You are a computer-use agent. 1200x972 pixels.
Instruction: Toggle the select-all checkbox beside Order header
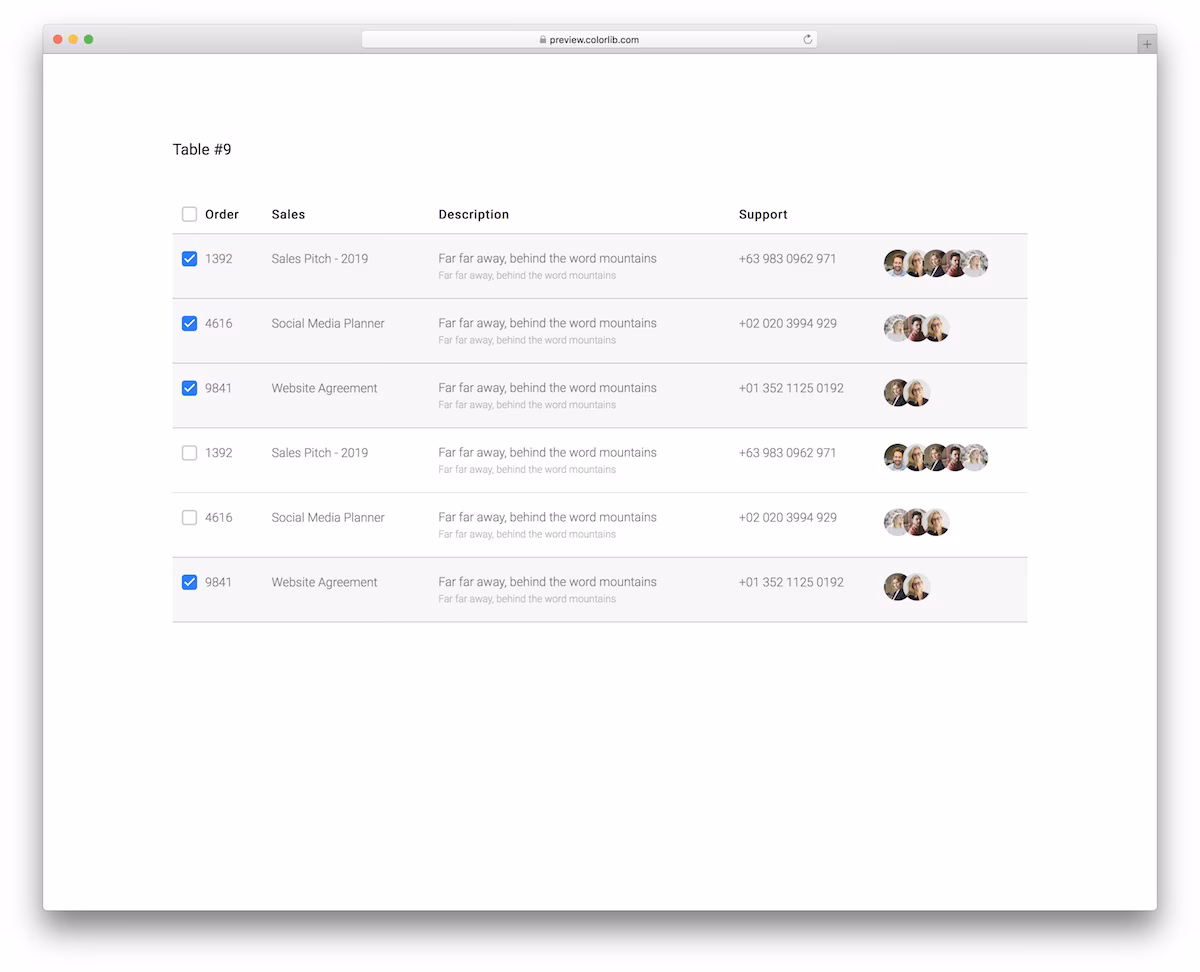(x=189, y=214)
